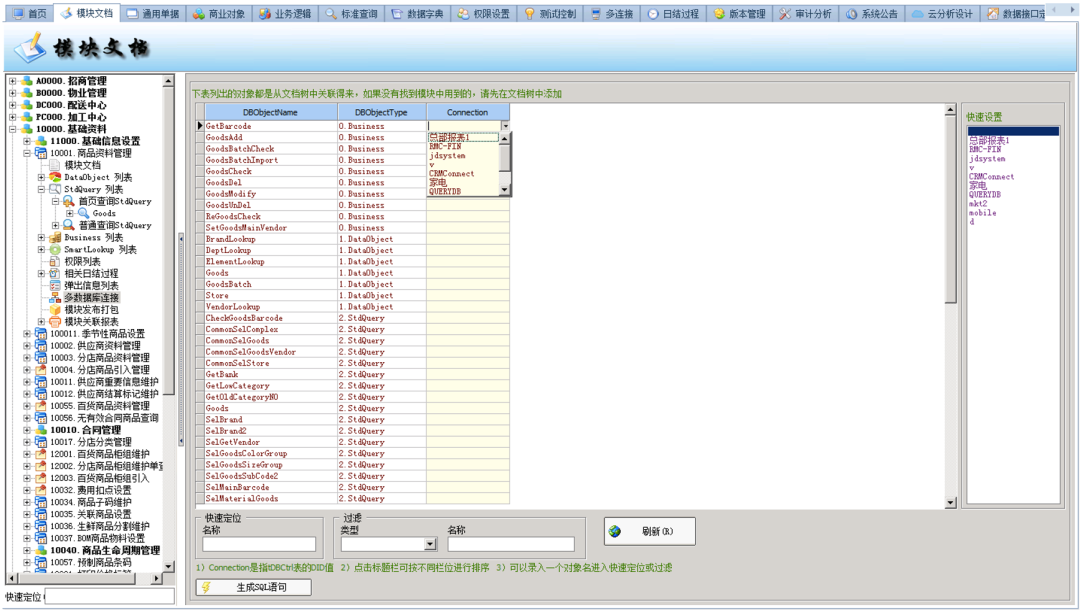The width and height of the screenshot is (1080, 610).
Task: Click the 生成SQL语句 button
Action: [253, 587]
